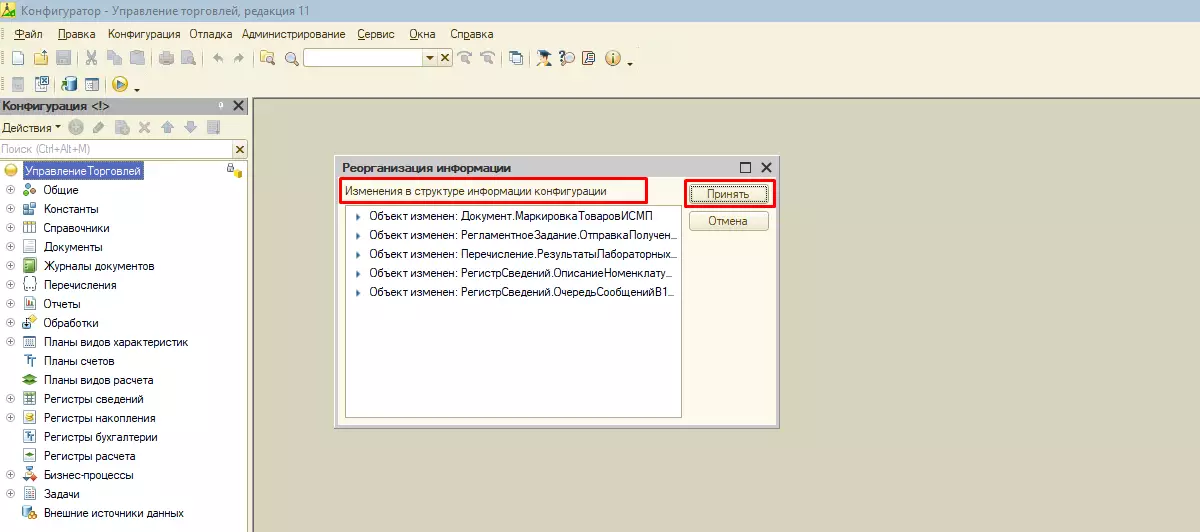
Task: Click the Print toolbar icon
Action: (x=167, y=59)
